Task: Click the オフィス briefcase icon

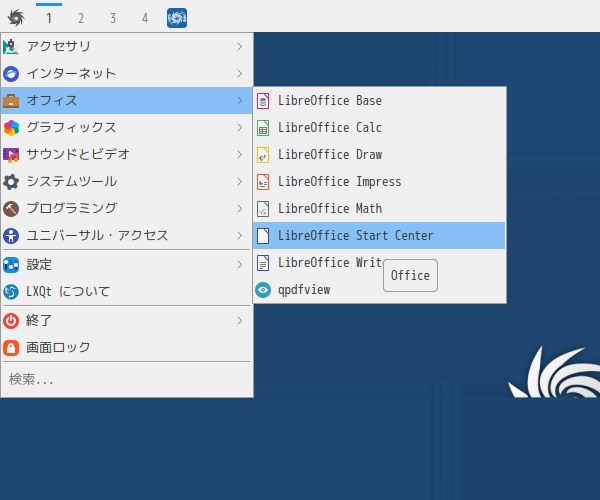Action: (11, 101)
